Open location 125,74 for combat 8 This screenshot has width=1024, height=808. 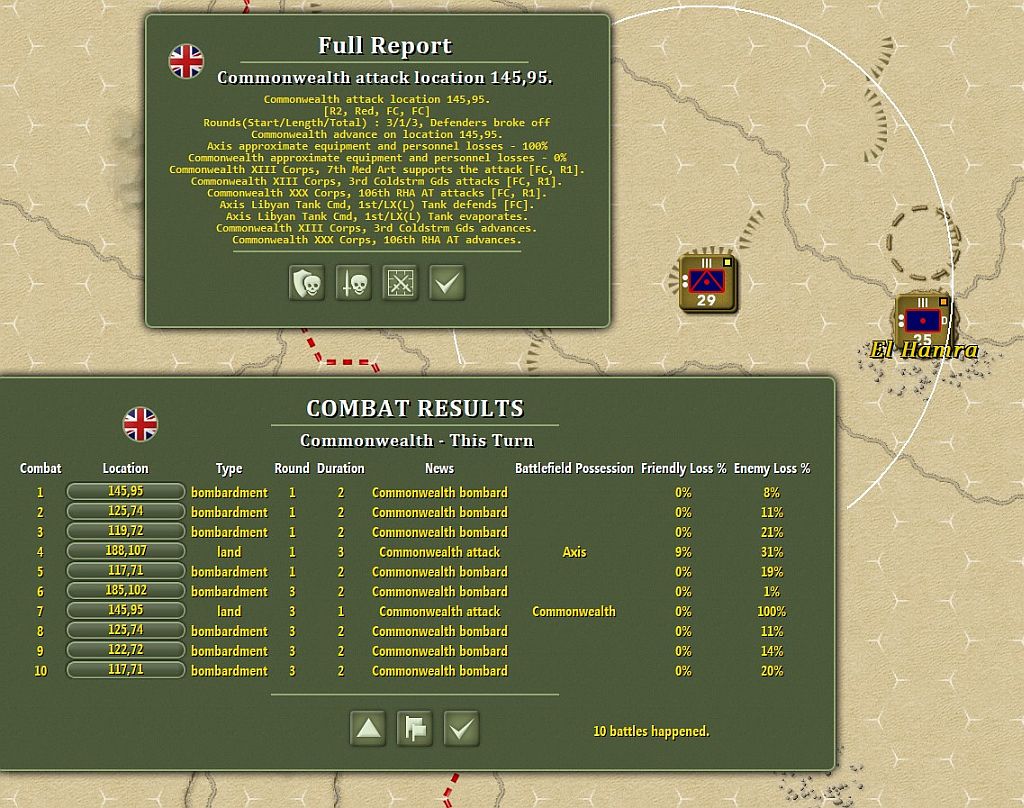[125, 630]
